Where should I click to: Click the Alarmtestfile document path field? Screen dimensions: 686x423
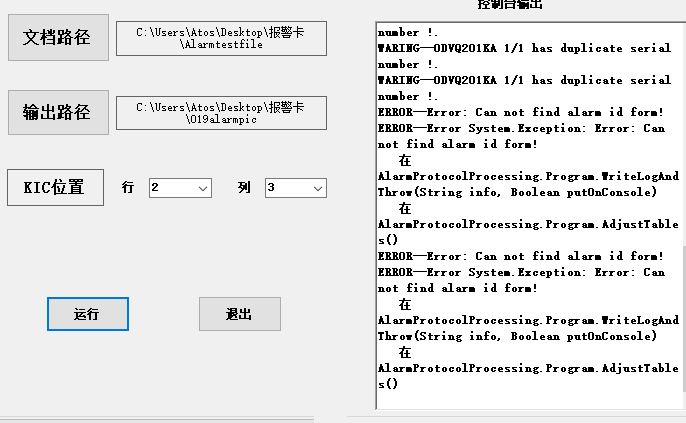pos(221,38)
